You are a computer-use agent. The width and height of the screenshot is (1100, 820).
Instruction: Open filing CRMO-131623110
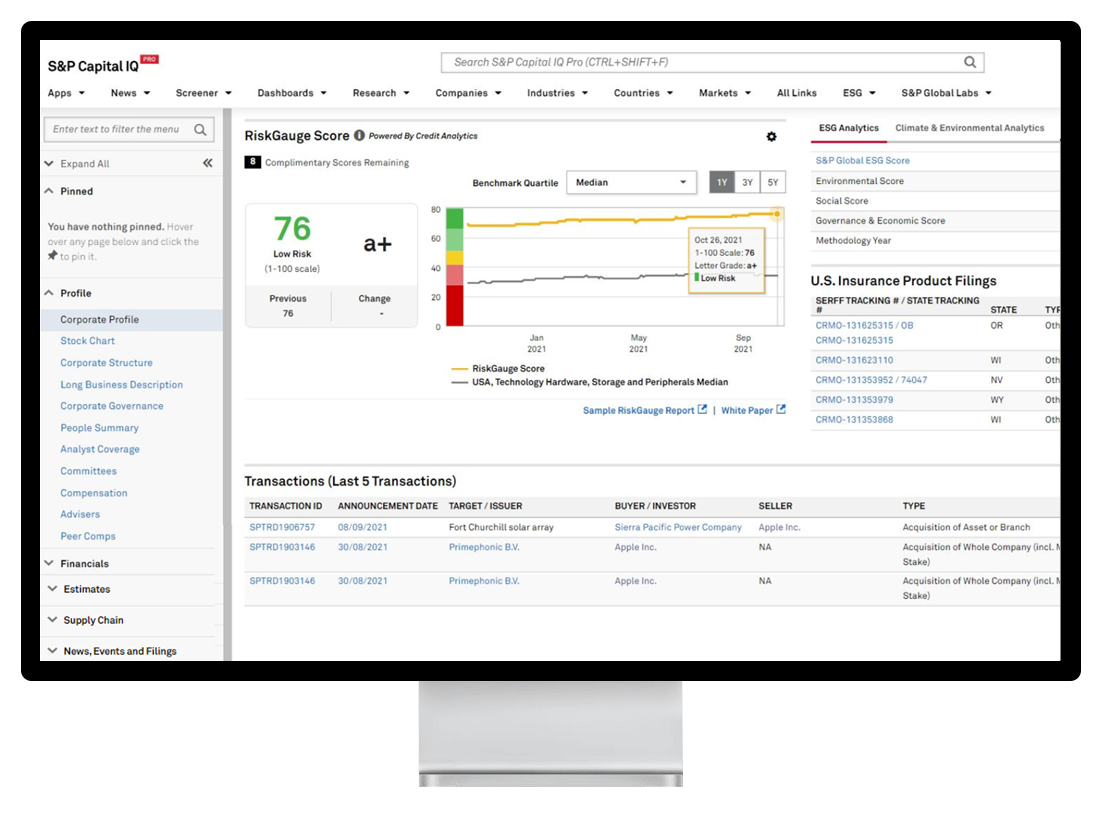click(x=854, y=360)
